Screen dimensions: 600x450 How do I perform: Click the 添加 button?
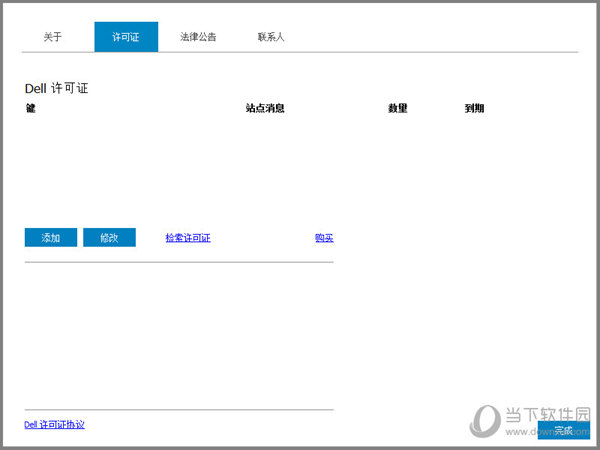(51, 238)
